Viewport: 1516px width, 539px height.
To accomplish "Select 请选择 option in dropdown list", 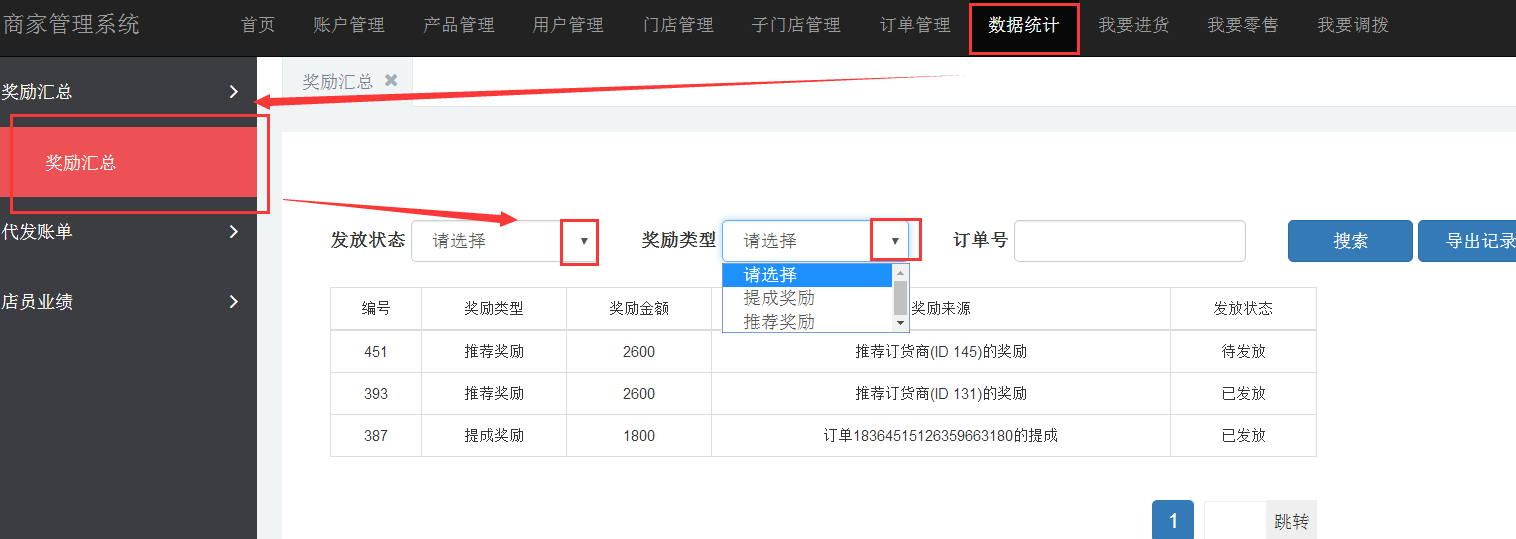I will coord(808,274).
